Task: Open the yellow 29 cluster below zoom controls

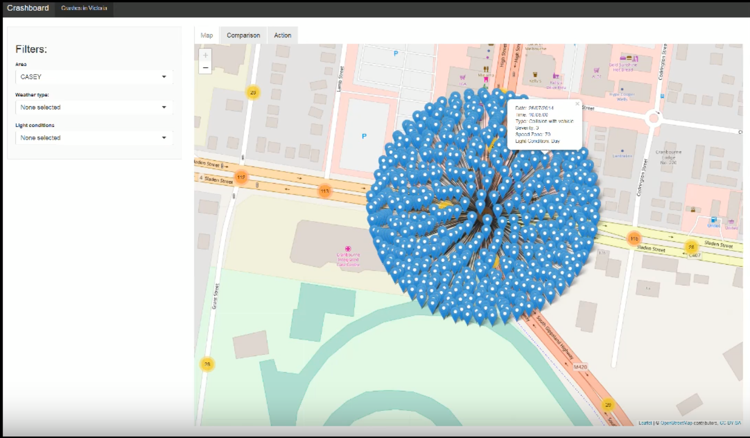Action: [x=253, y=92]
